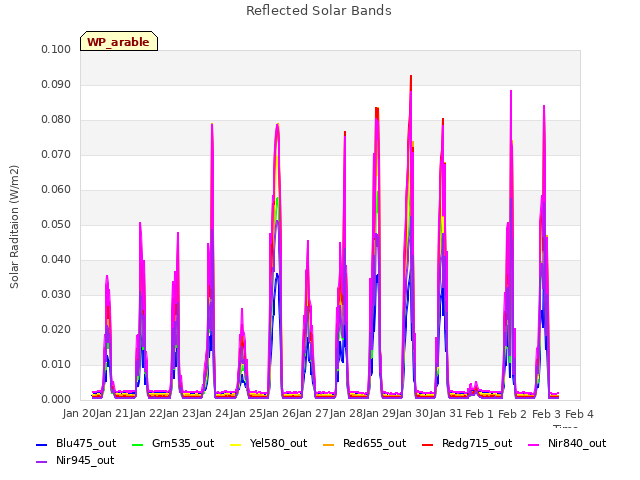Screen dimensions: 640x480
Task: Select the Nir945_out legend entry
Action: point(75,460)
